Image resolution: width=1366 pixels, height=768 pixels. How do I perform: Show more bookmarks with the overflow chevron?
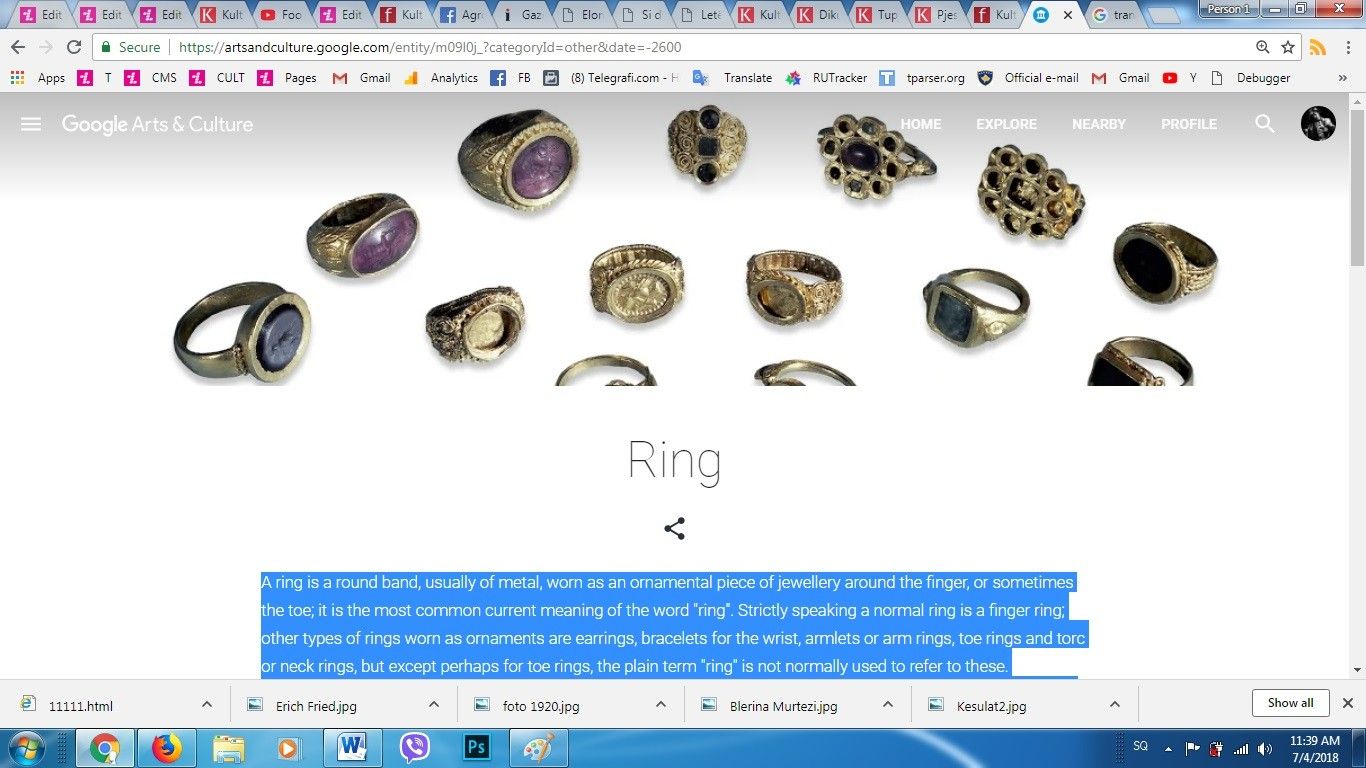click(1342, 78)
